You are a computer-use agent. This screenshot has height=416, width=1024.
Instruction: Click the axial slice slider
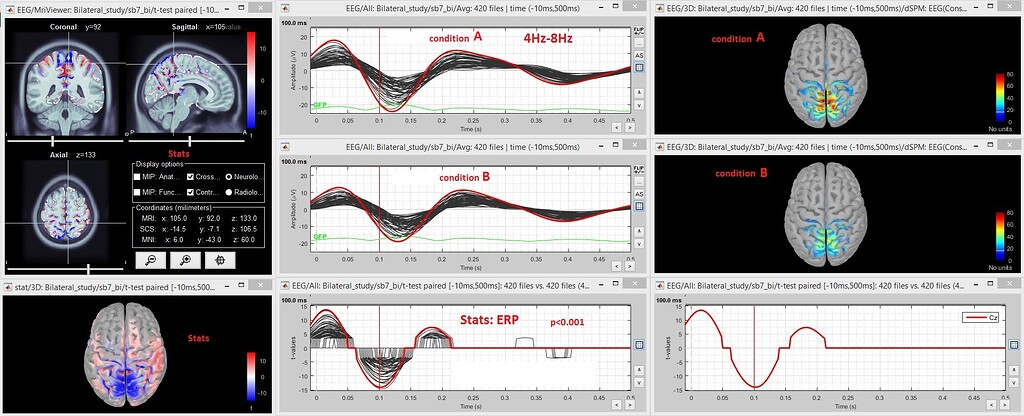point(66,268)
